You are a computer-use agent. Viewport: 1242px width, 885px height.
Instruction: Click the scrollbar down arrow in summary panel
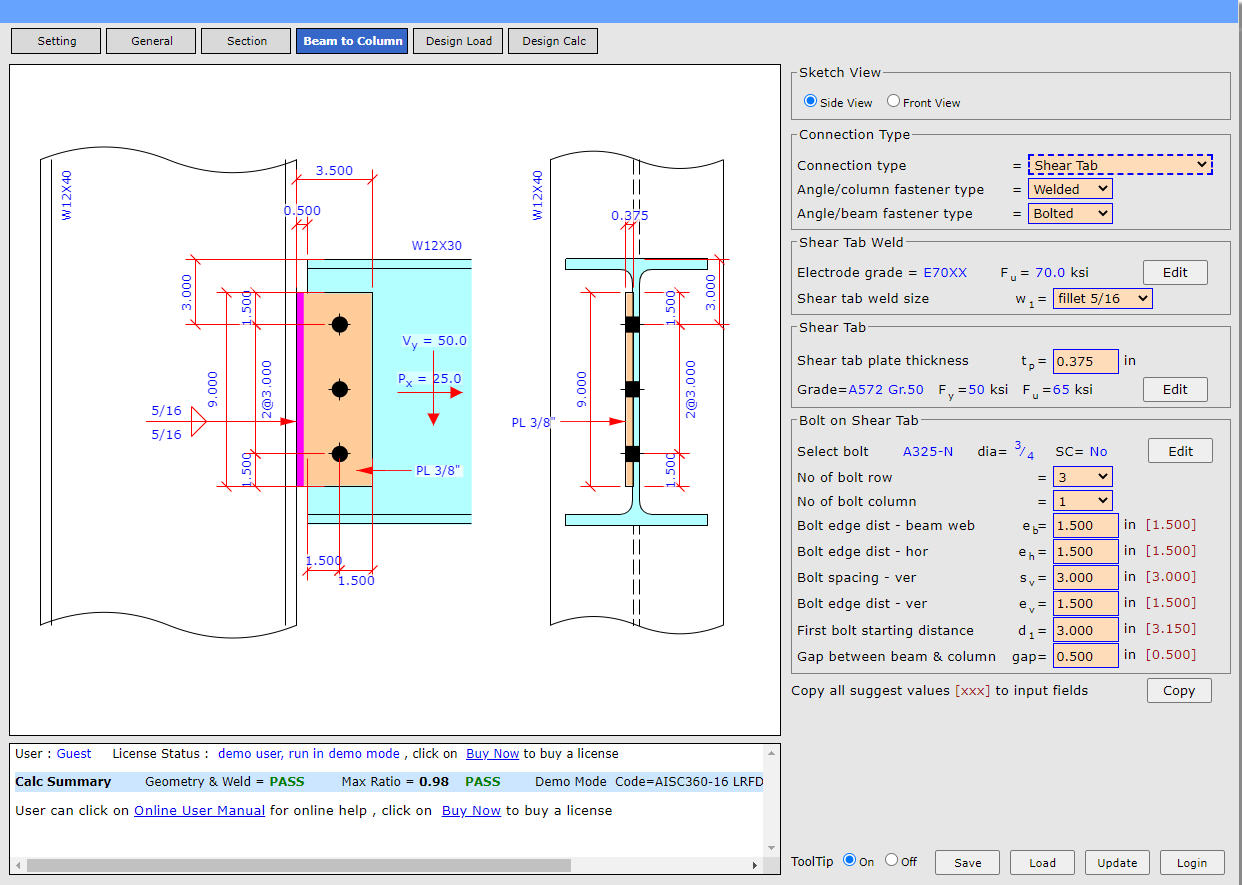[770, 846]
